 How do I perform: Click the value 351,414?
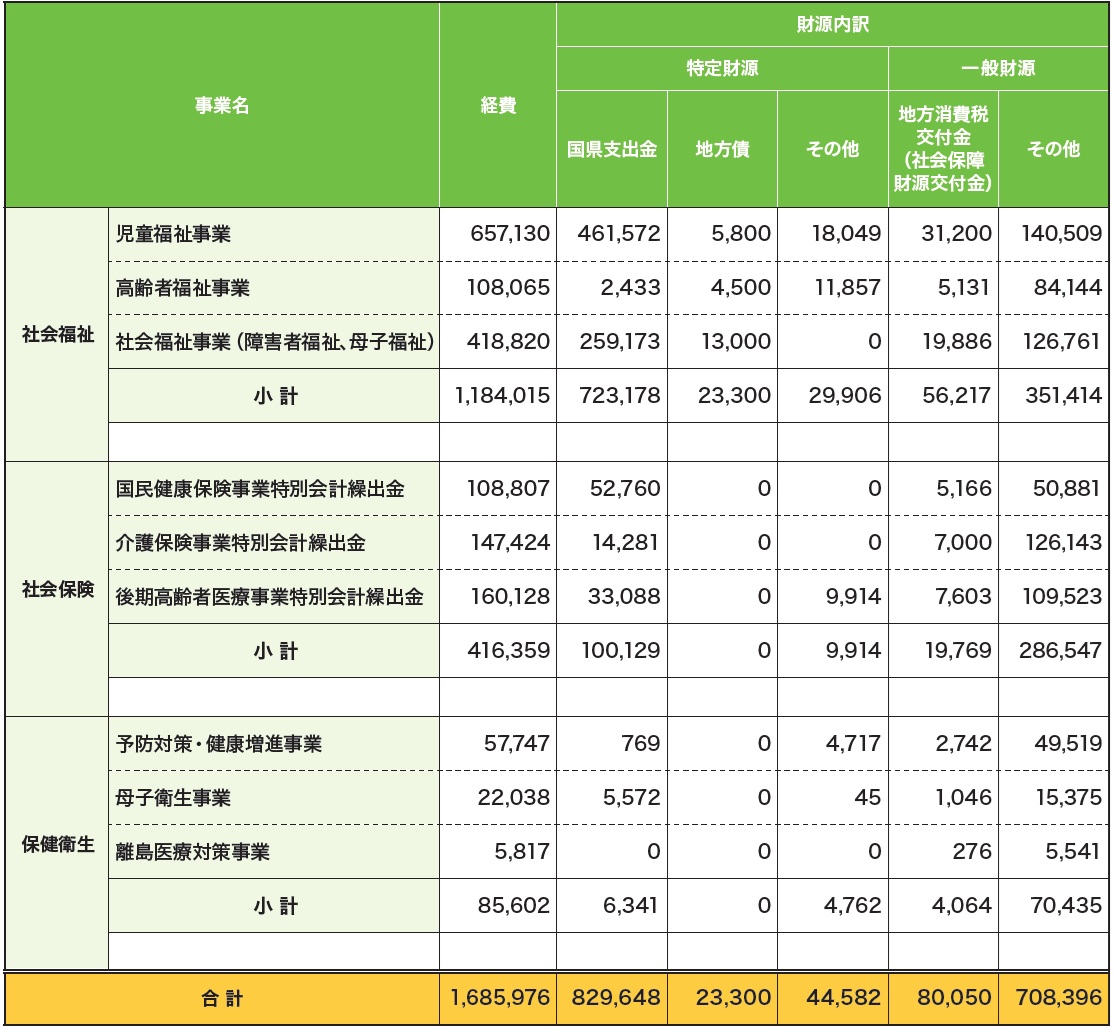point(1064,396)
